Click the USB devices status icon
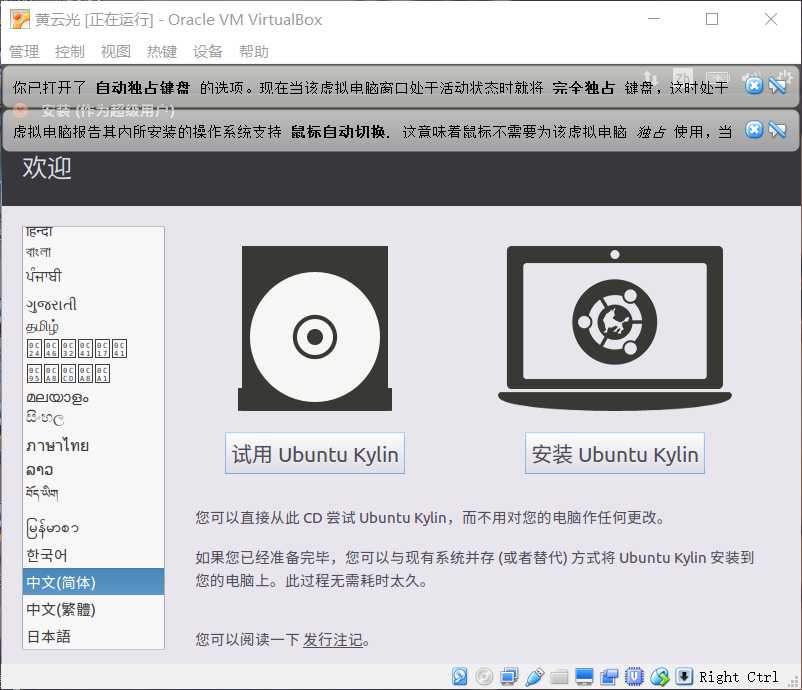Image resolution: width=802 pixels, height=690 pixels. (x=534, y=677)
